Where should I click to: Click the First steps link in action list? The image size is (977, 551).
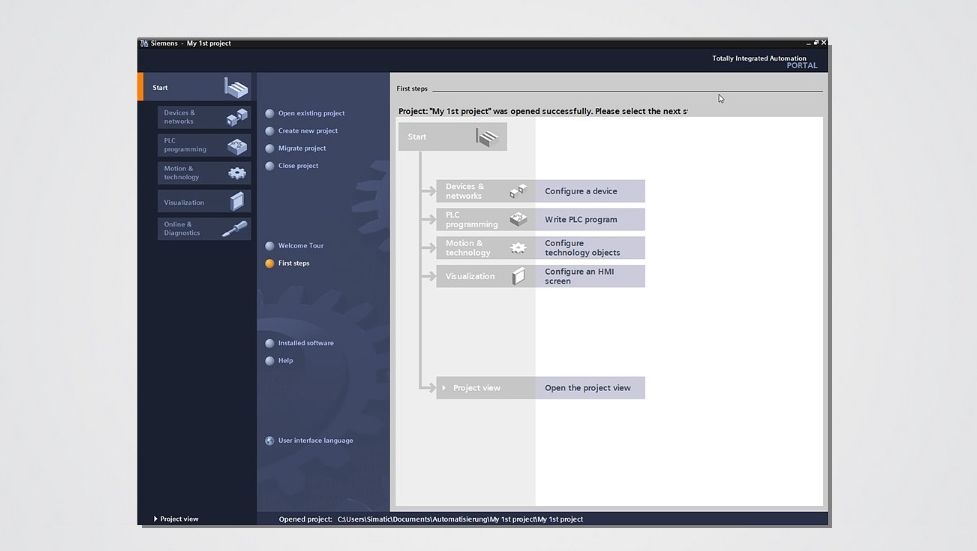click(x=293, y=263)
